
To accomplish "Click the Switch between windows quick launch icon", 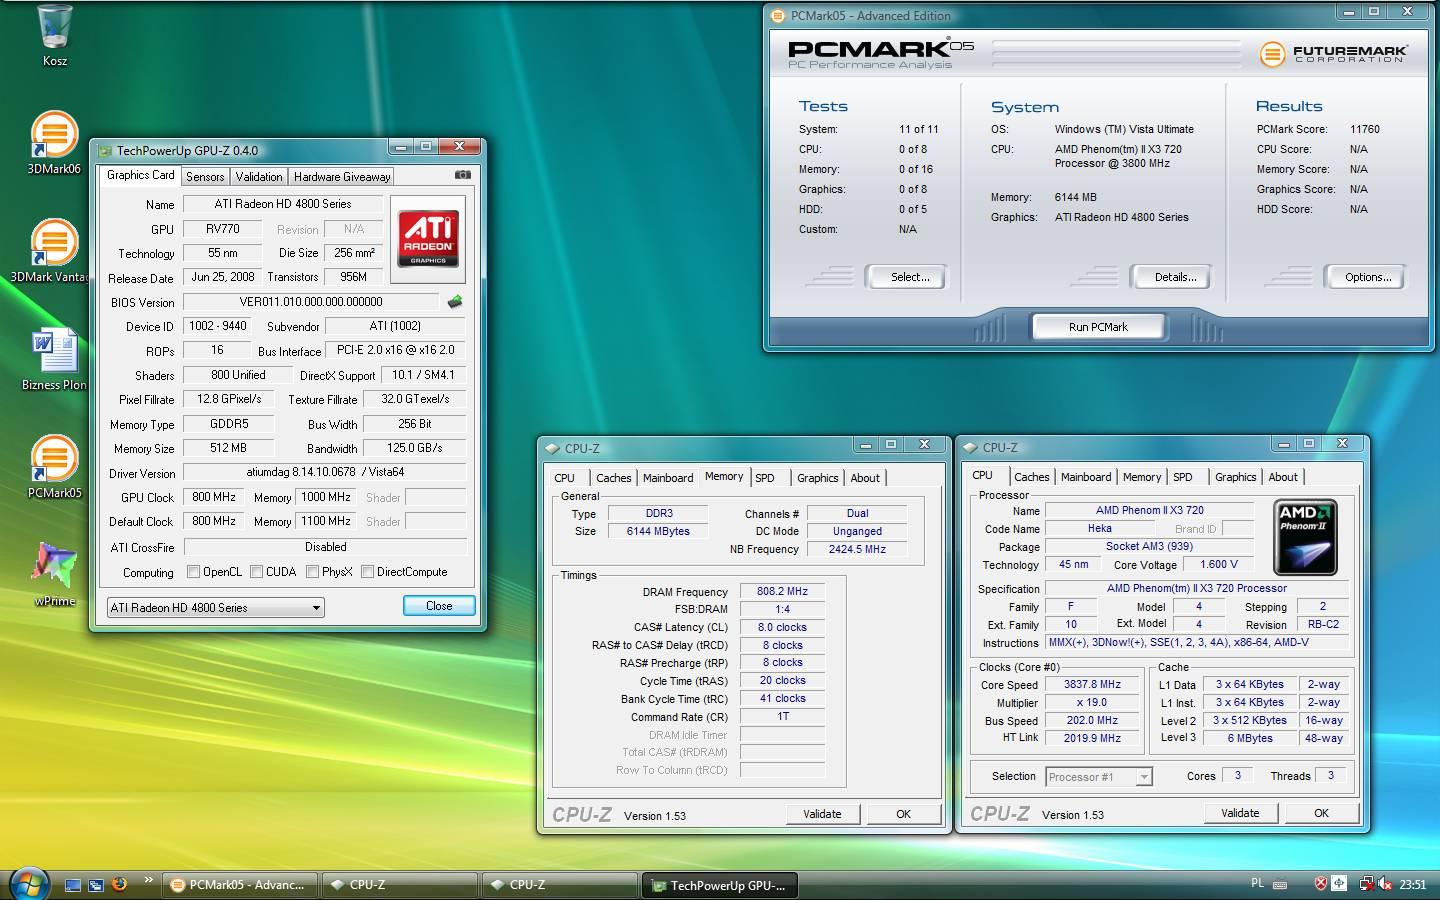I will tap(96, 884).
